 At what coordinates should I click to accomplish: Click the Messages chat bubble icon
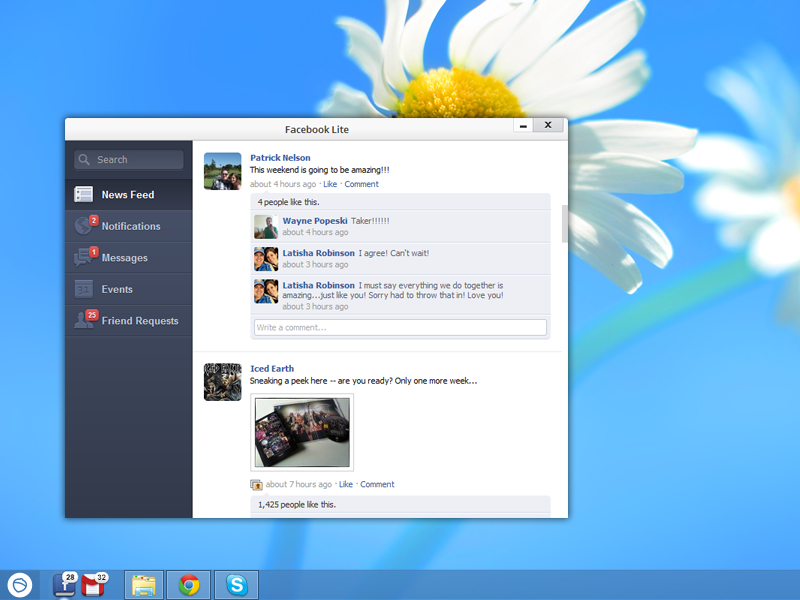tap(83, 258)
